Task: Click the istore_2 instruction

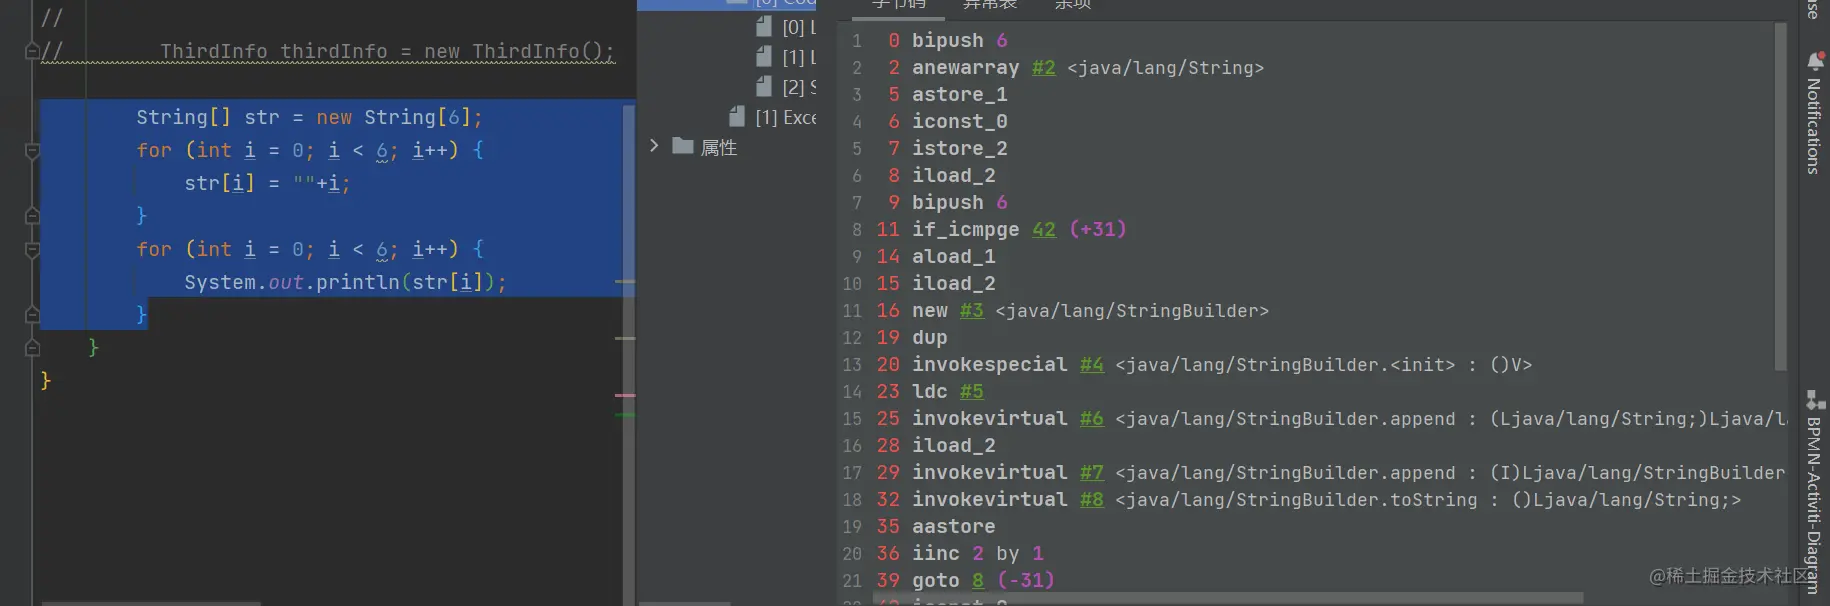Action: click(959, 149)
